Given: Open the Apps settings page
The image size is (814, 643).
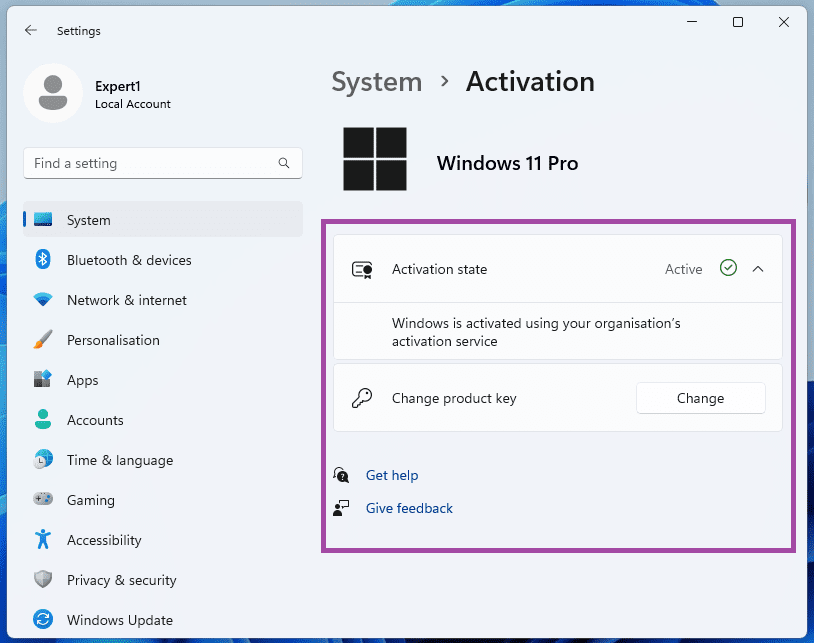Looking at the screenshot, I should (163, 379).
